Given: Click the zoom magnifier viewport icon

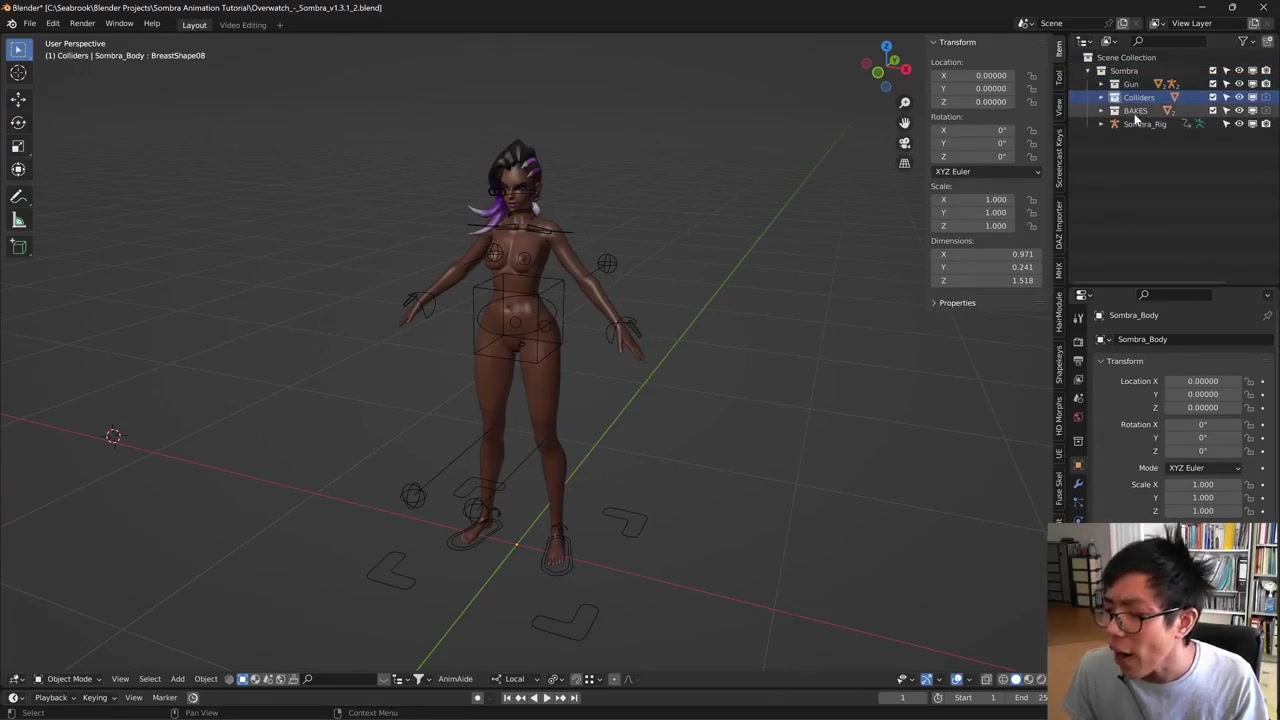Looking at the screenshot, I should [x=904, y=103].
